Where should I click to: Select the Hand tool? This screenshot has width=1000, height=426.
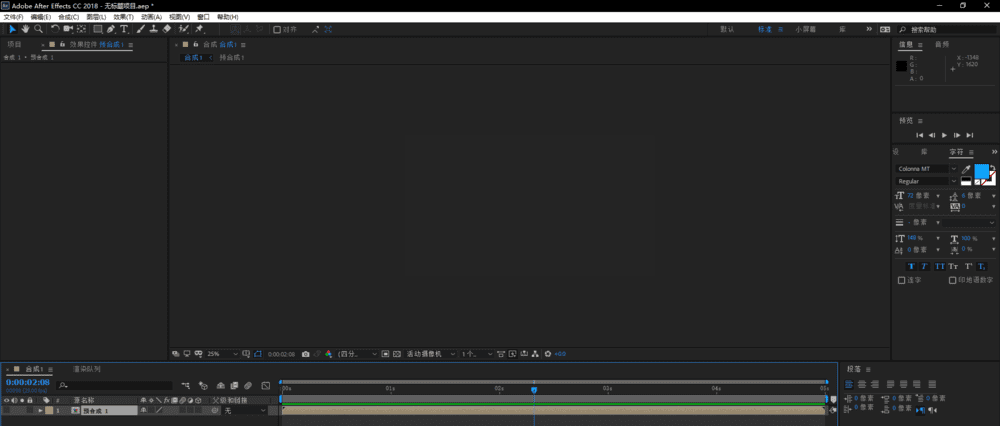coord(26,29)
